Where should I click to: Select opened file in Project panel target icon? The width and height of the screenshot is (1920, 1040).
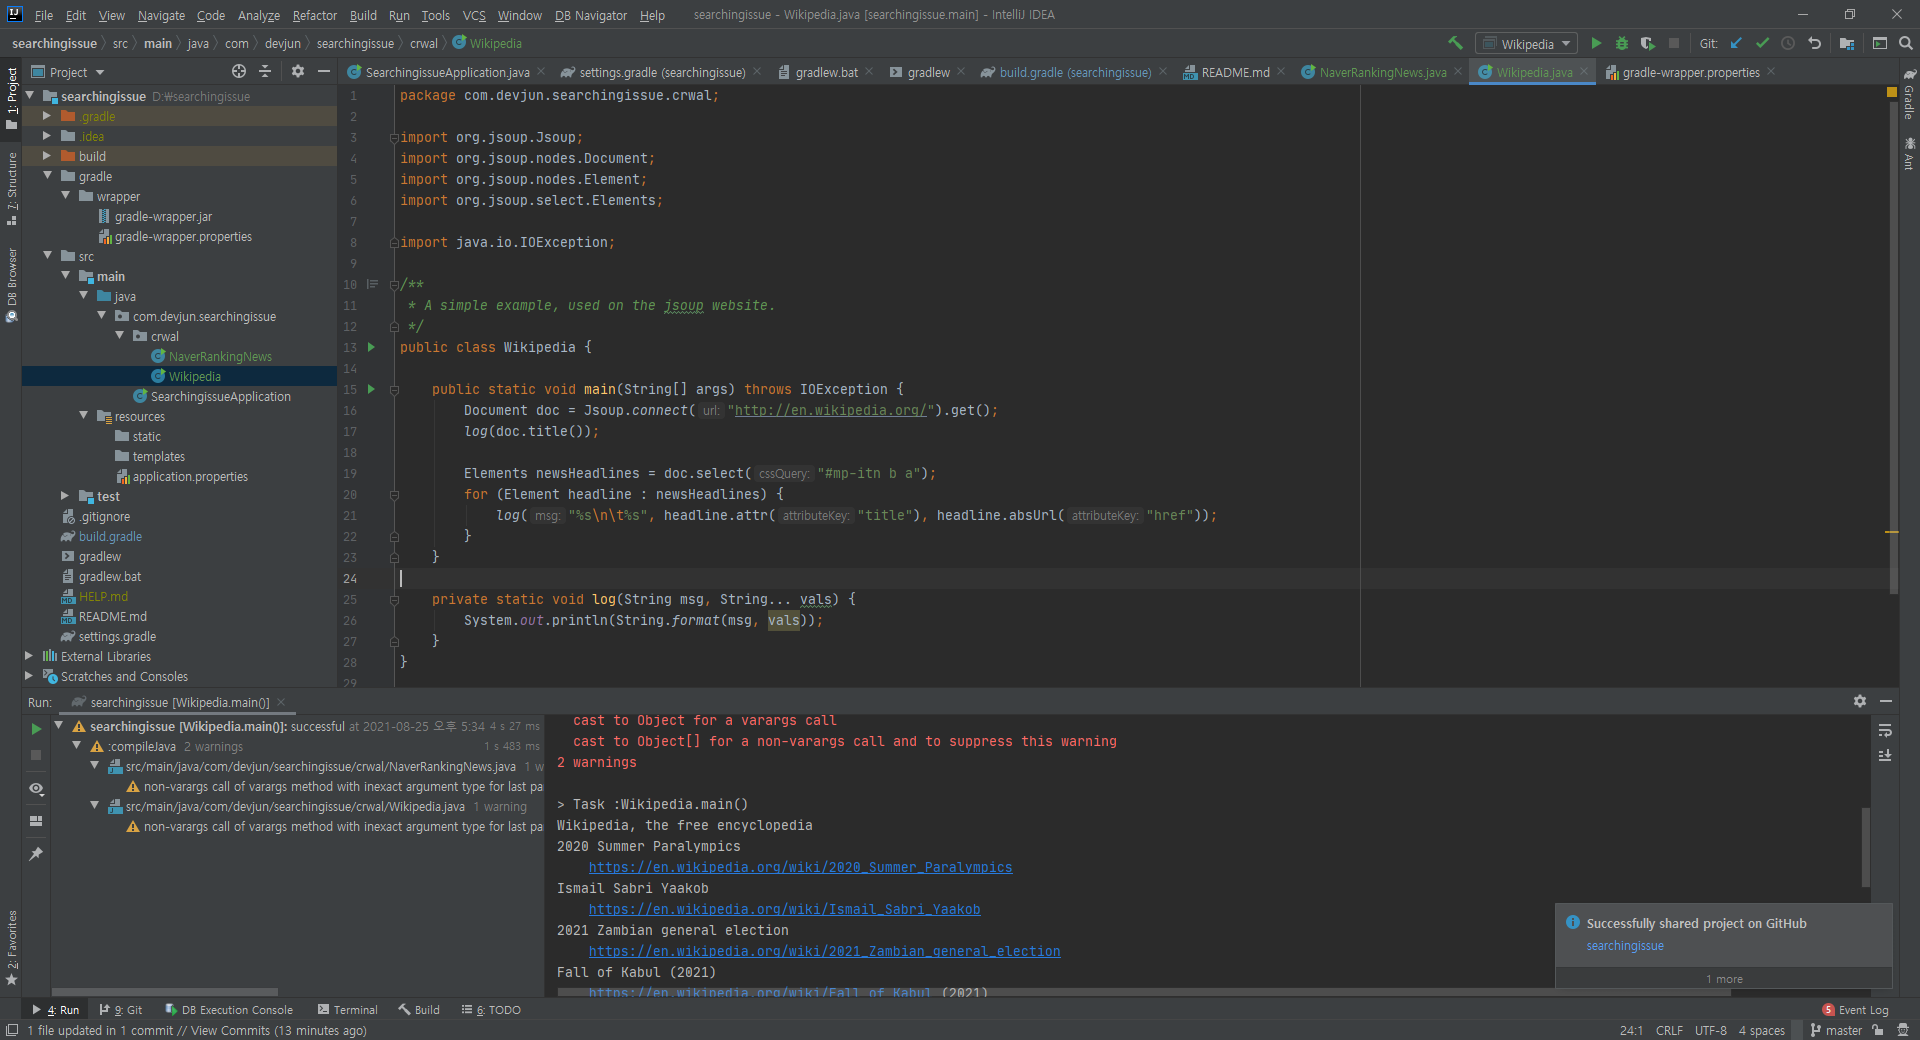239,71
